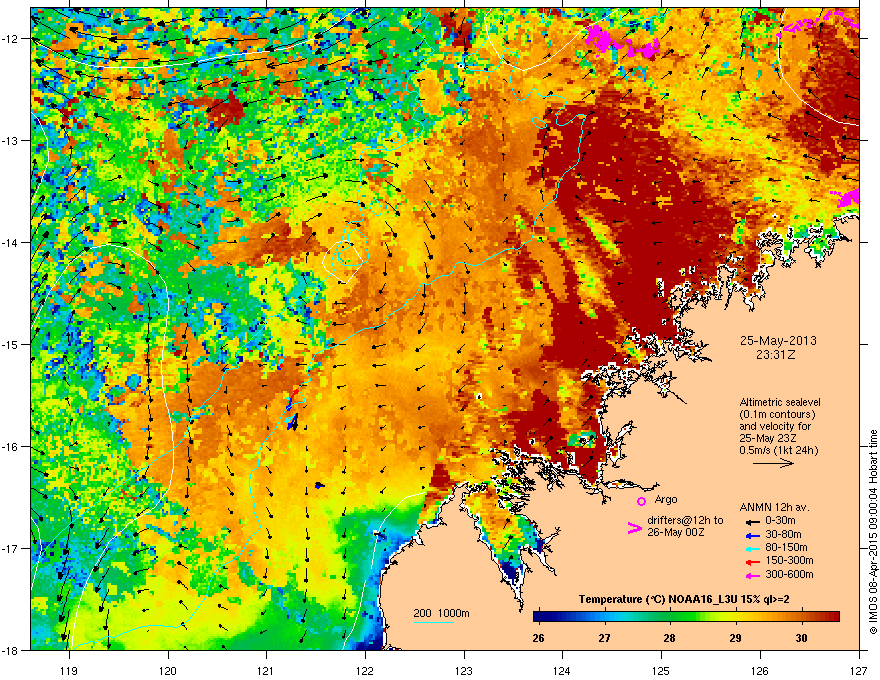Click the latitude axis label -12

[10, 39]
